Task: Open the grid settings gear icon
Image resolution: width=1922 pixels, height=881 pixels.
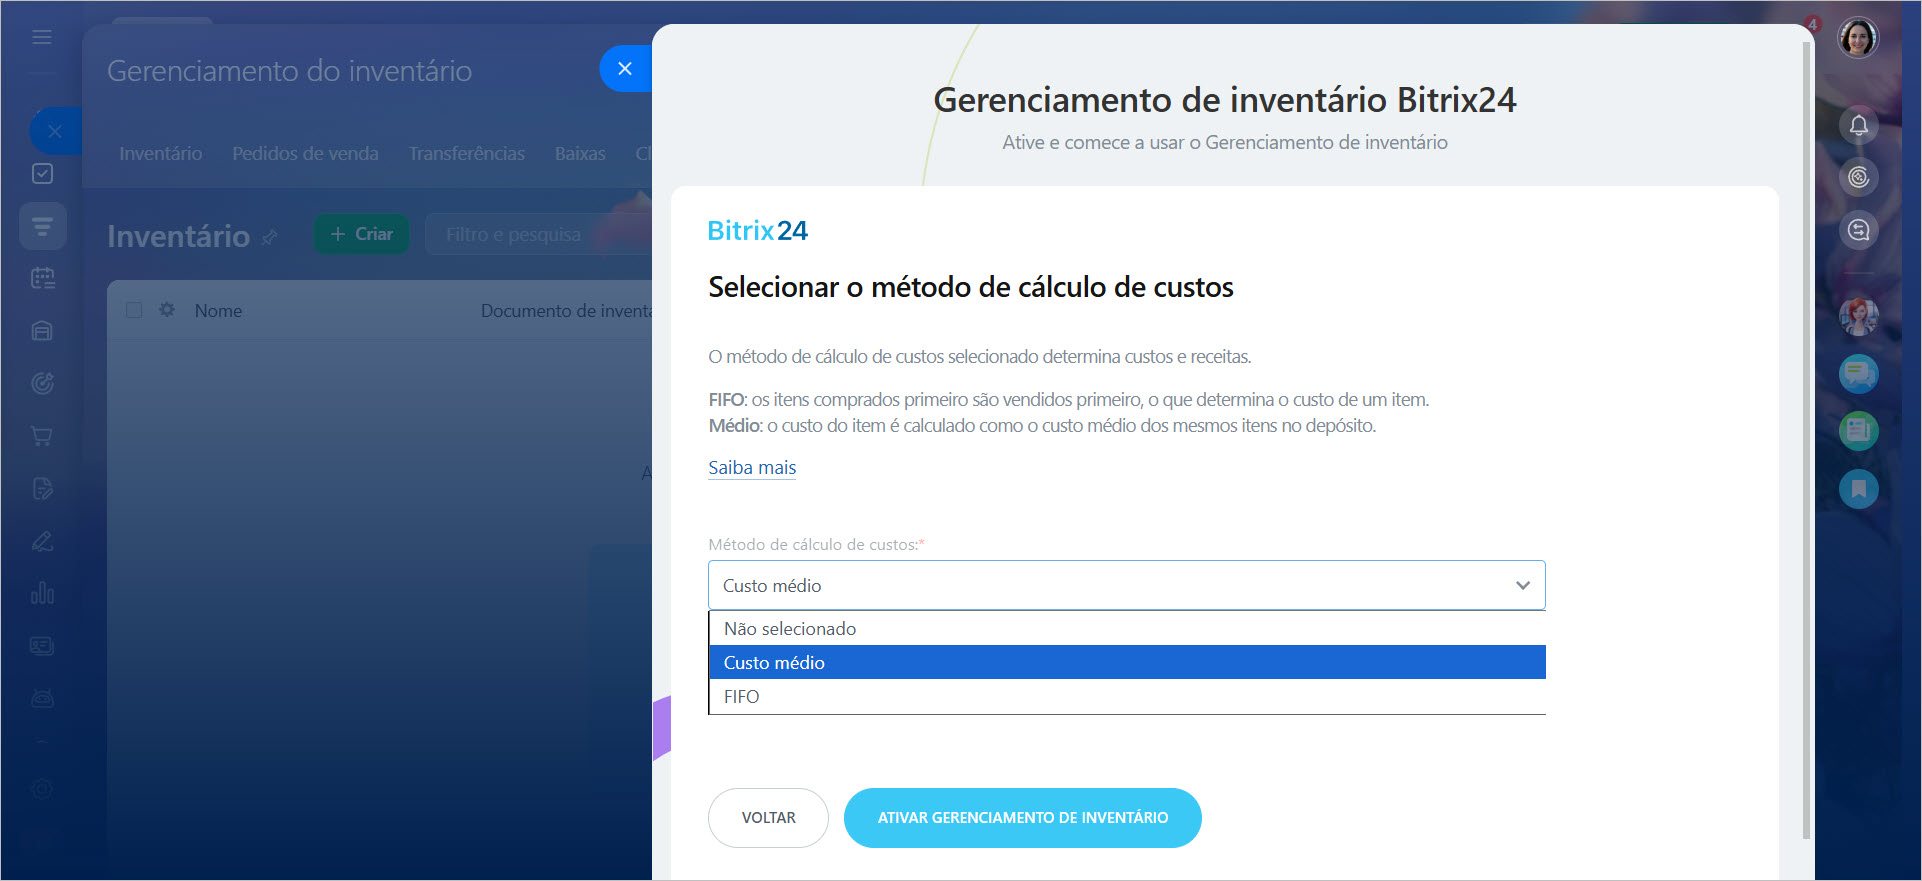Action: click(x=167, y=310)
